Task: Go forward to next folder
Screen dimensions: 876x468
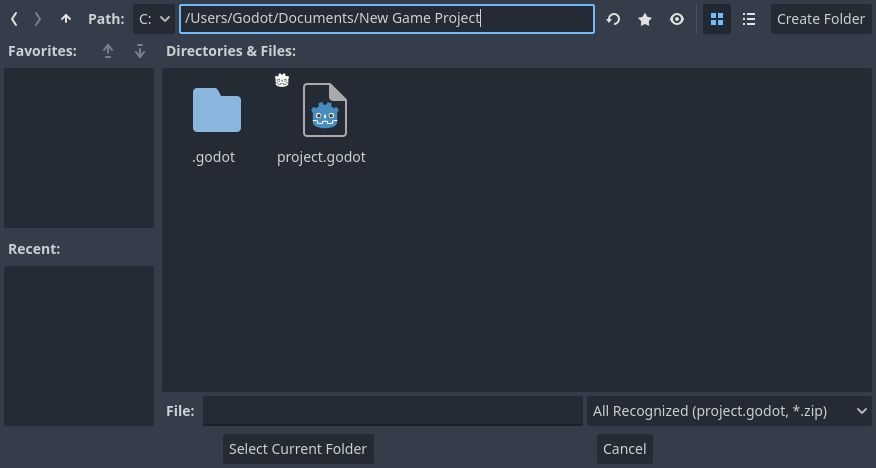Action: click(38, 19)
